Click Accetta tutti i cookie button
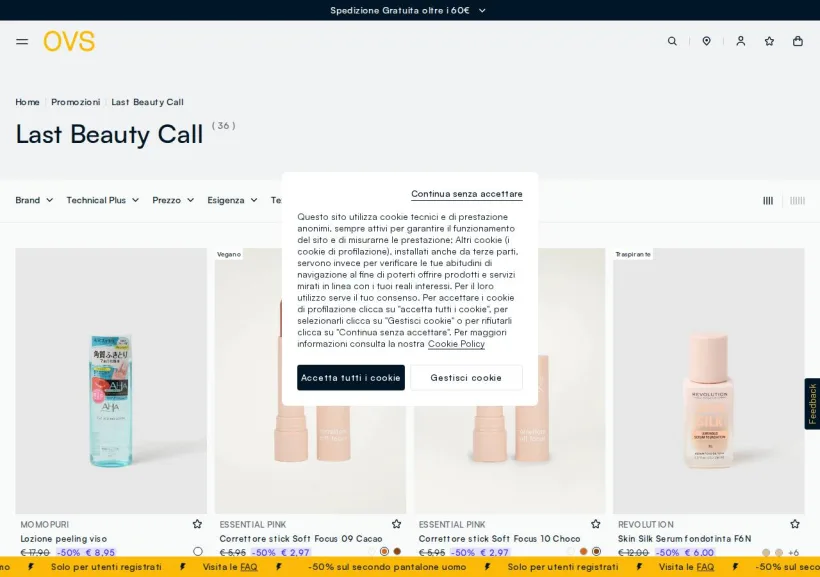This screenshot has width=820, height=577. 351,378
